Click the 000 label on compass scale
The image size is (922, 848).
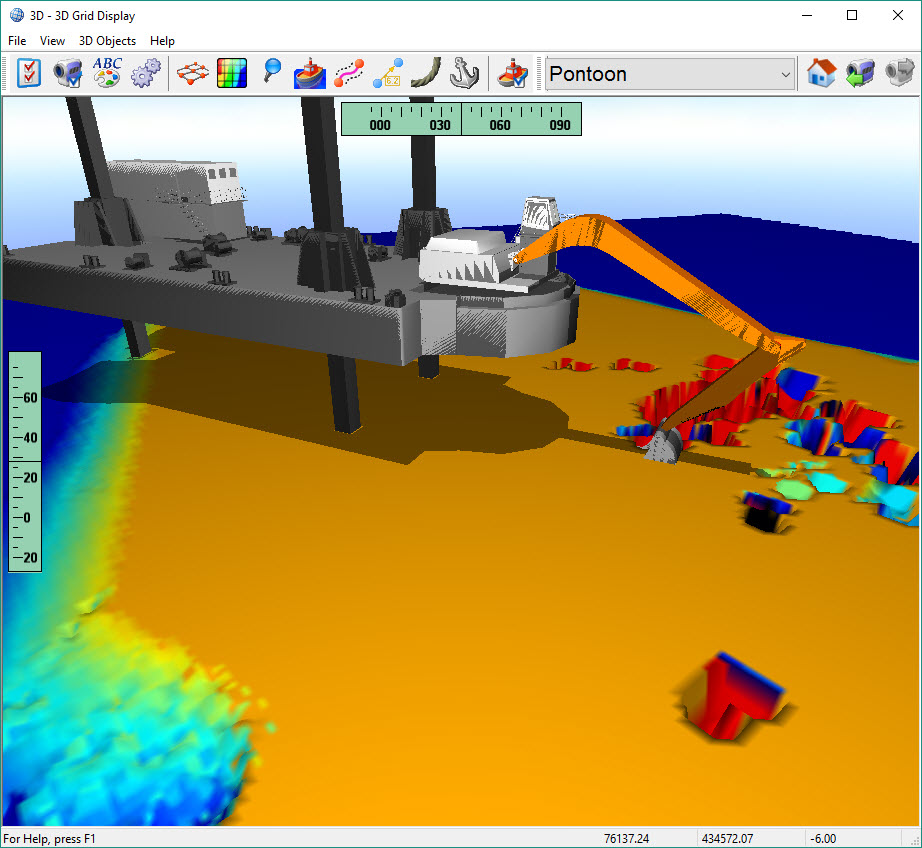click(x=380, y=125)
